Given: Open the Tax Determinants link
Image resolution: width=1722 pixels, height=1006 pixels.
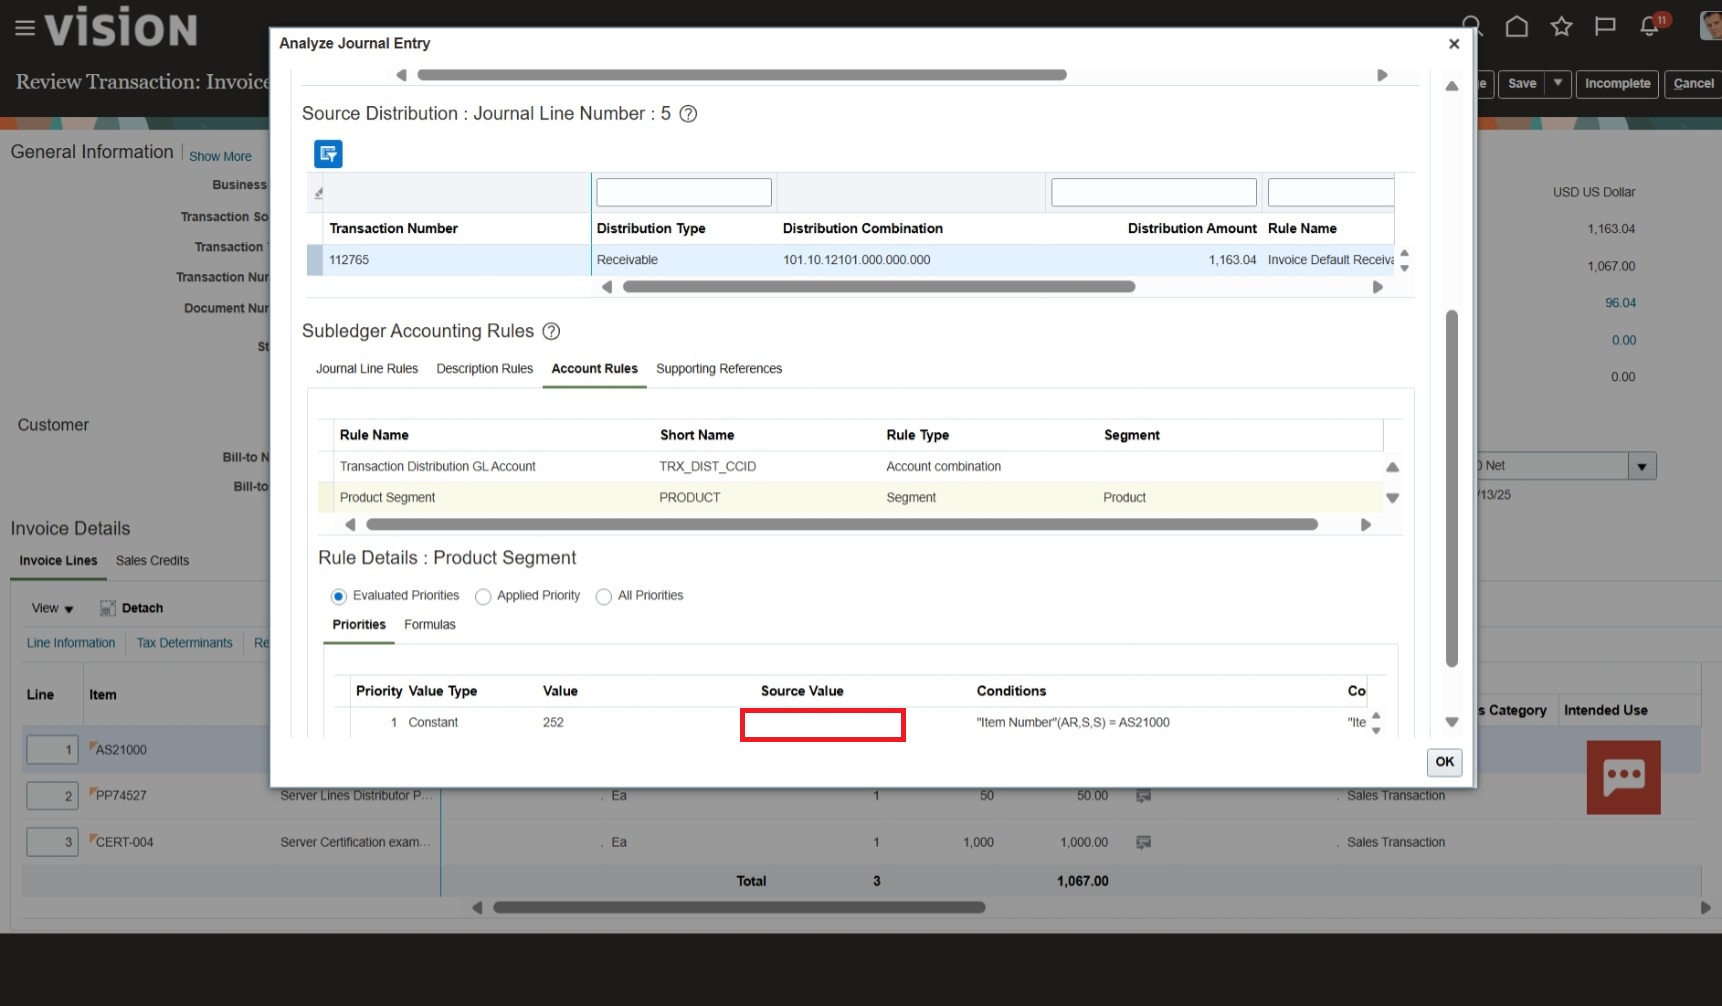Looking at the screenshot, I should click(x=184, y=643).
